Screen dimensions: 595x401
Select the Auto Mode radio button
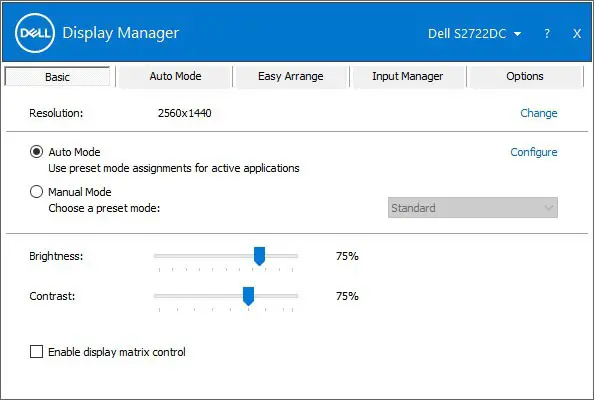coord(36,152)
